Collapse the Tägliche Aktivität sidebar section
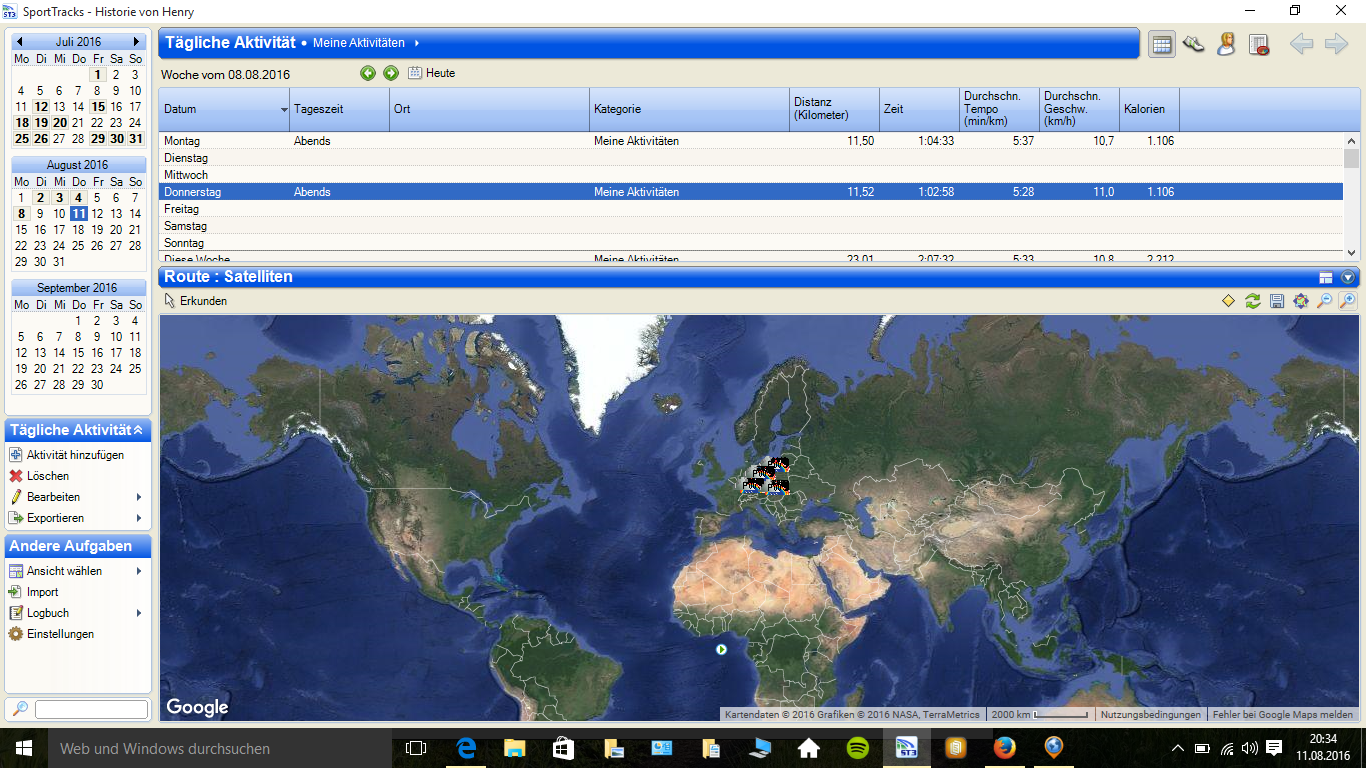 [x=138, y=430]
